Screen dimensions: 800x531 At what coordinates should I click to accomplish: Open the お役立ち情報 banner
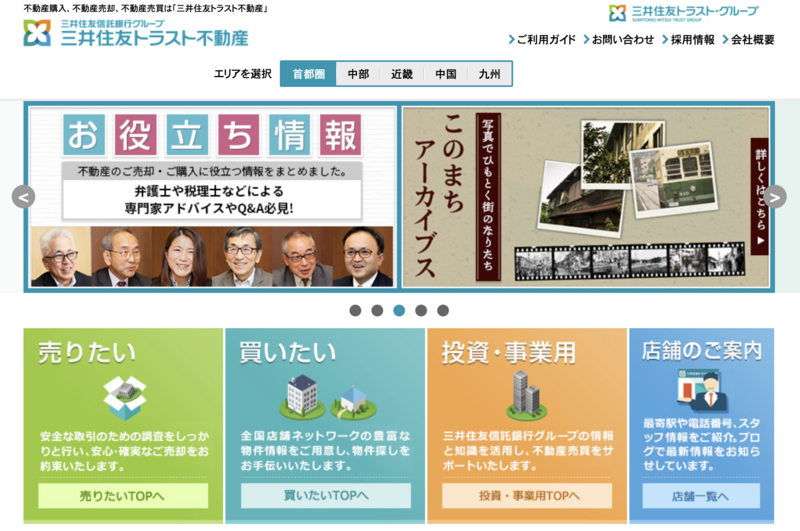[x=212, y=197]
